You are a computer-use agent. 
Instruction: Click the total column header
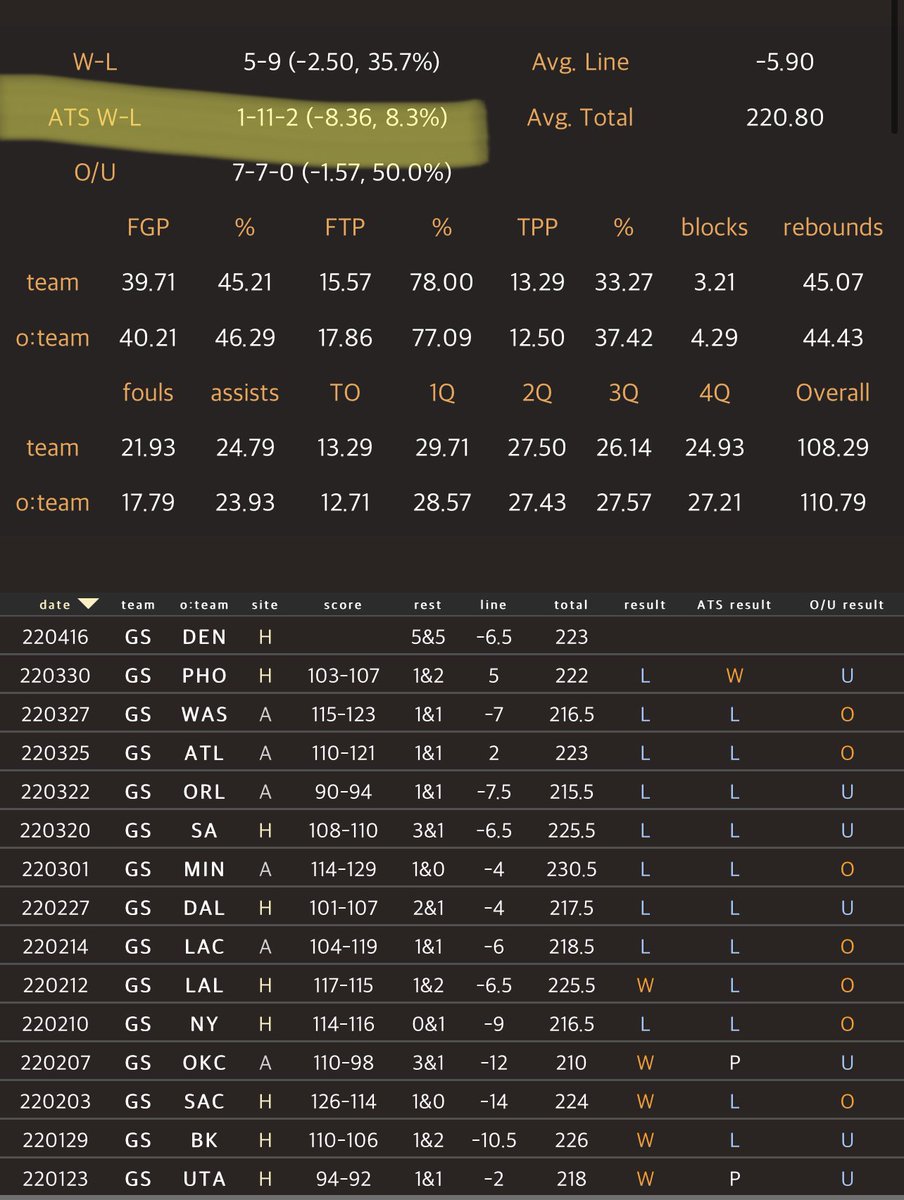click(571, 604)
